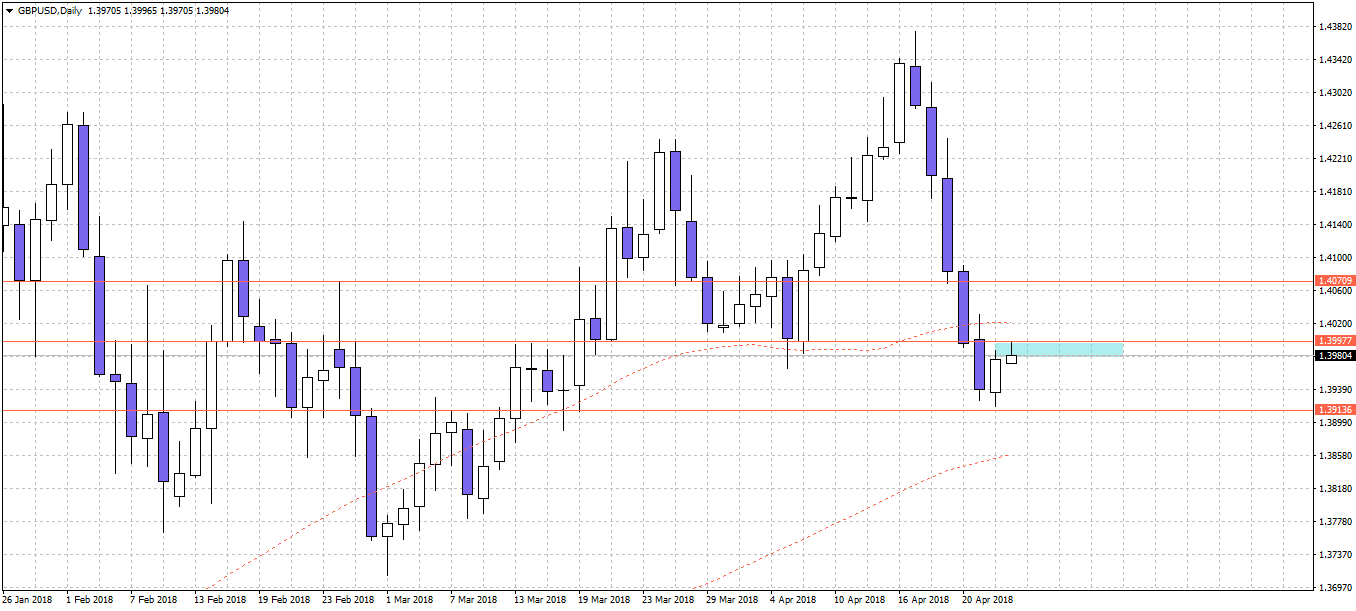Select the gray horizontal line at 1.40709
This screenshot has width=1356, height=611.
tap(656, 281)
